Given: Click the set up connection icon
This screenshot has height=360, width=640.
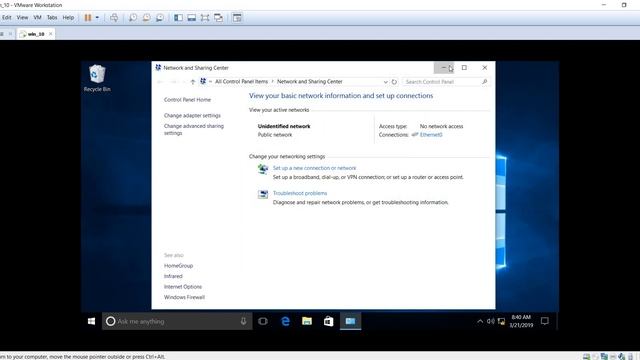Looking at the screenshot, I should coord(263,169).
